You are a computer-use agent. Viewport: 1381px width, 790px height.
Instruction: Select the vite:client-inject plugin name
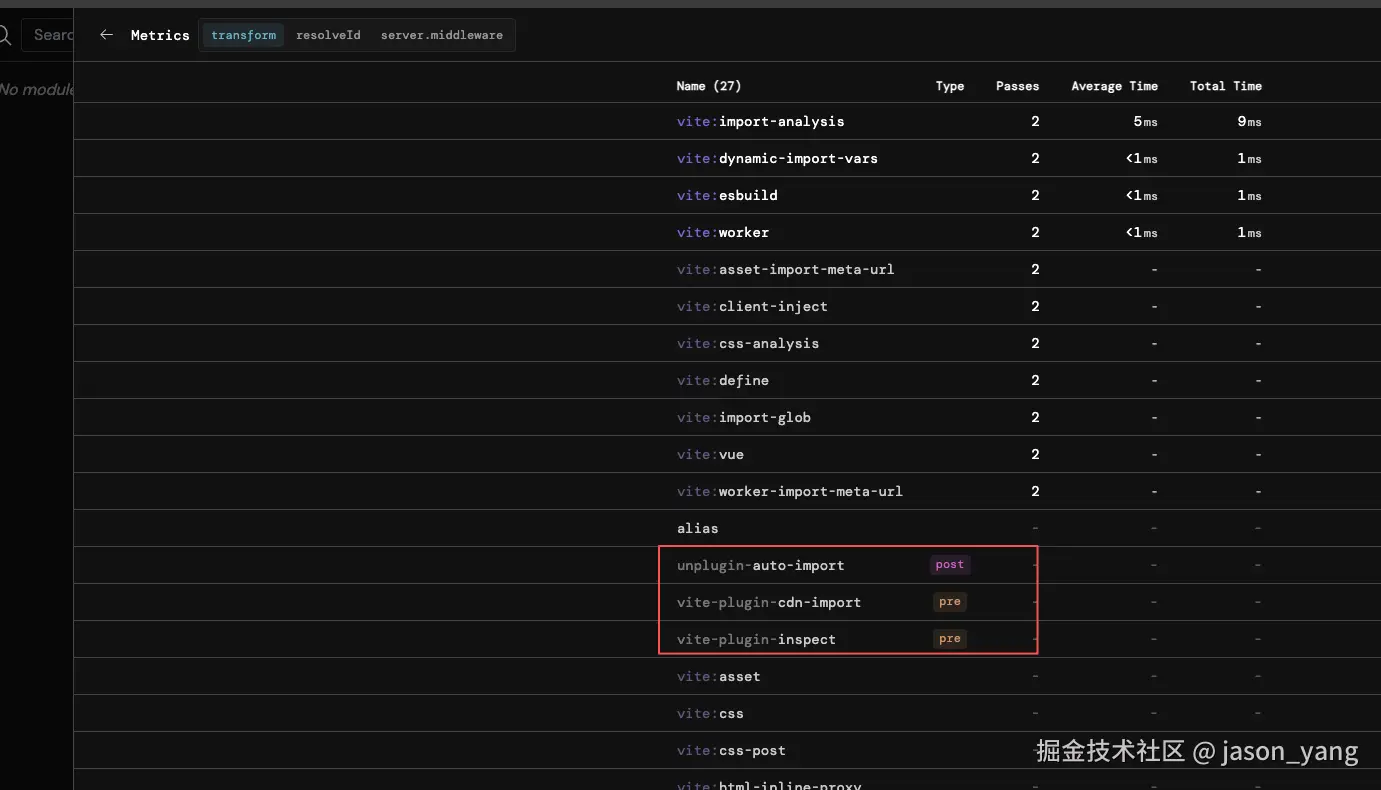[x=752, y=306]
